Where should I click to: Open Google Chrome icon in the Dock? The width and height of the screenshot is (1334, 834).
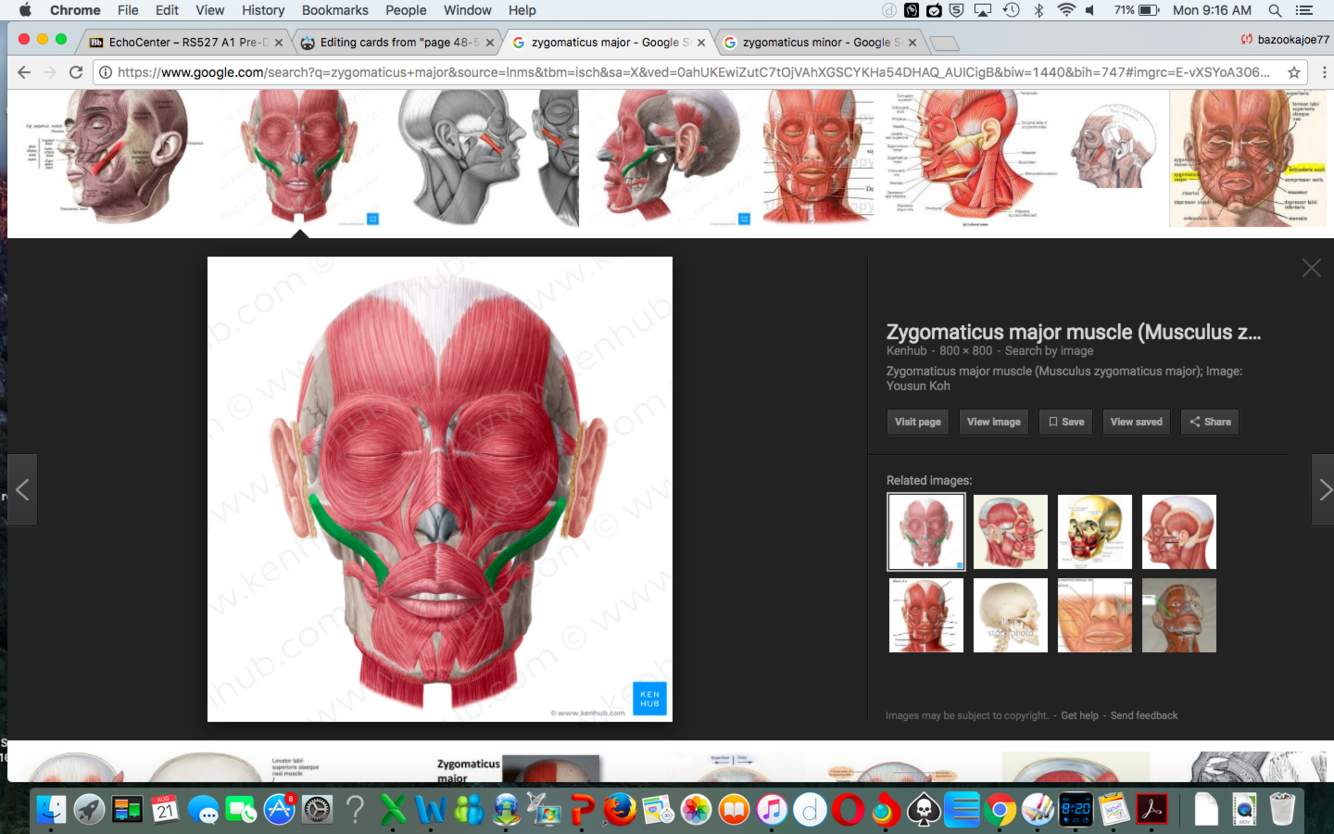pyautogui.click(x=999, y=809)
